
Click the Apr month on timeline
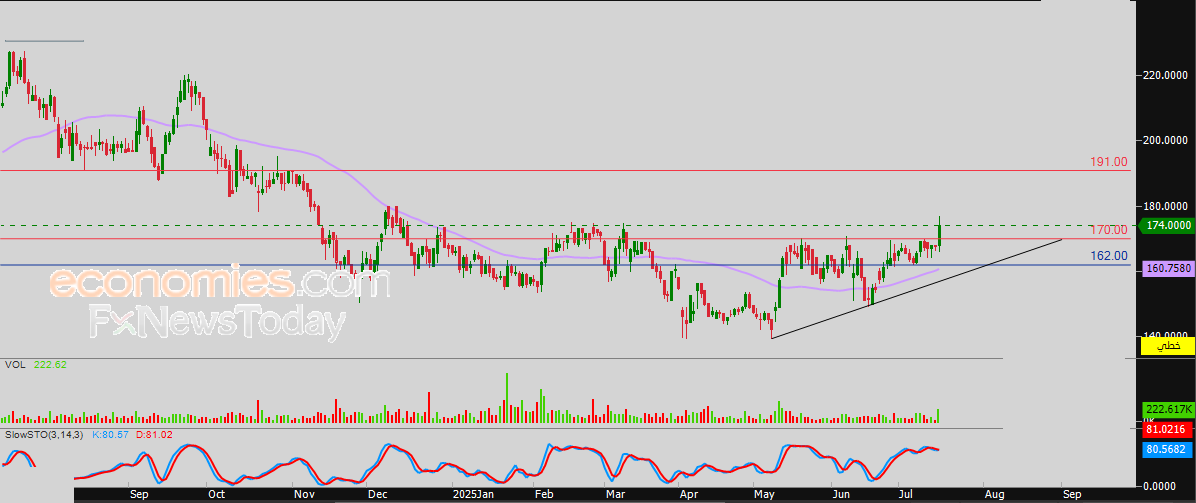click(x=688, y=495)
